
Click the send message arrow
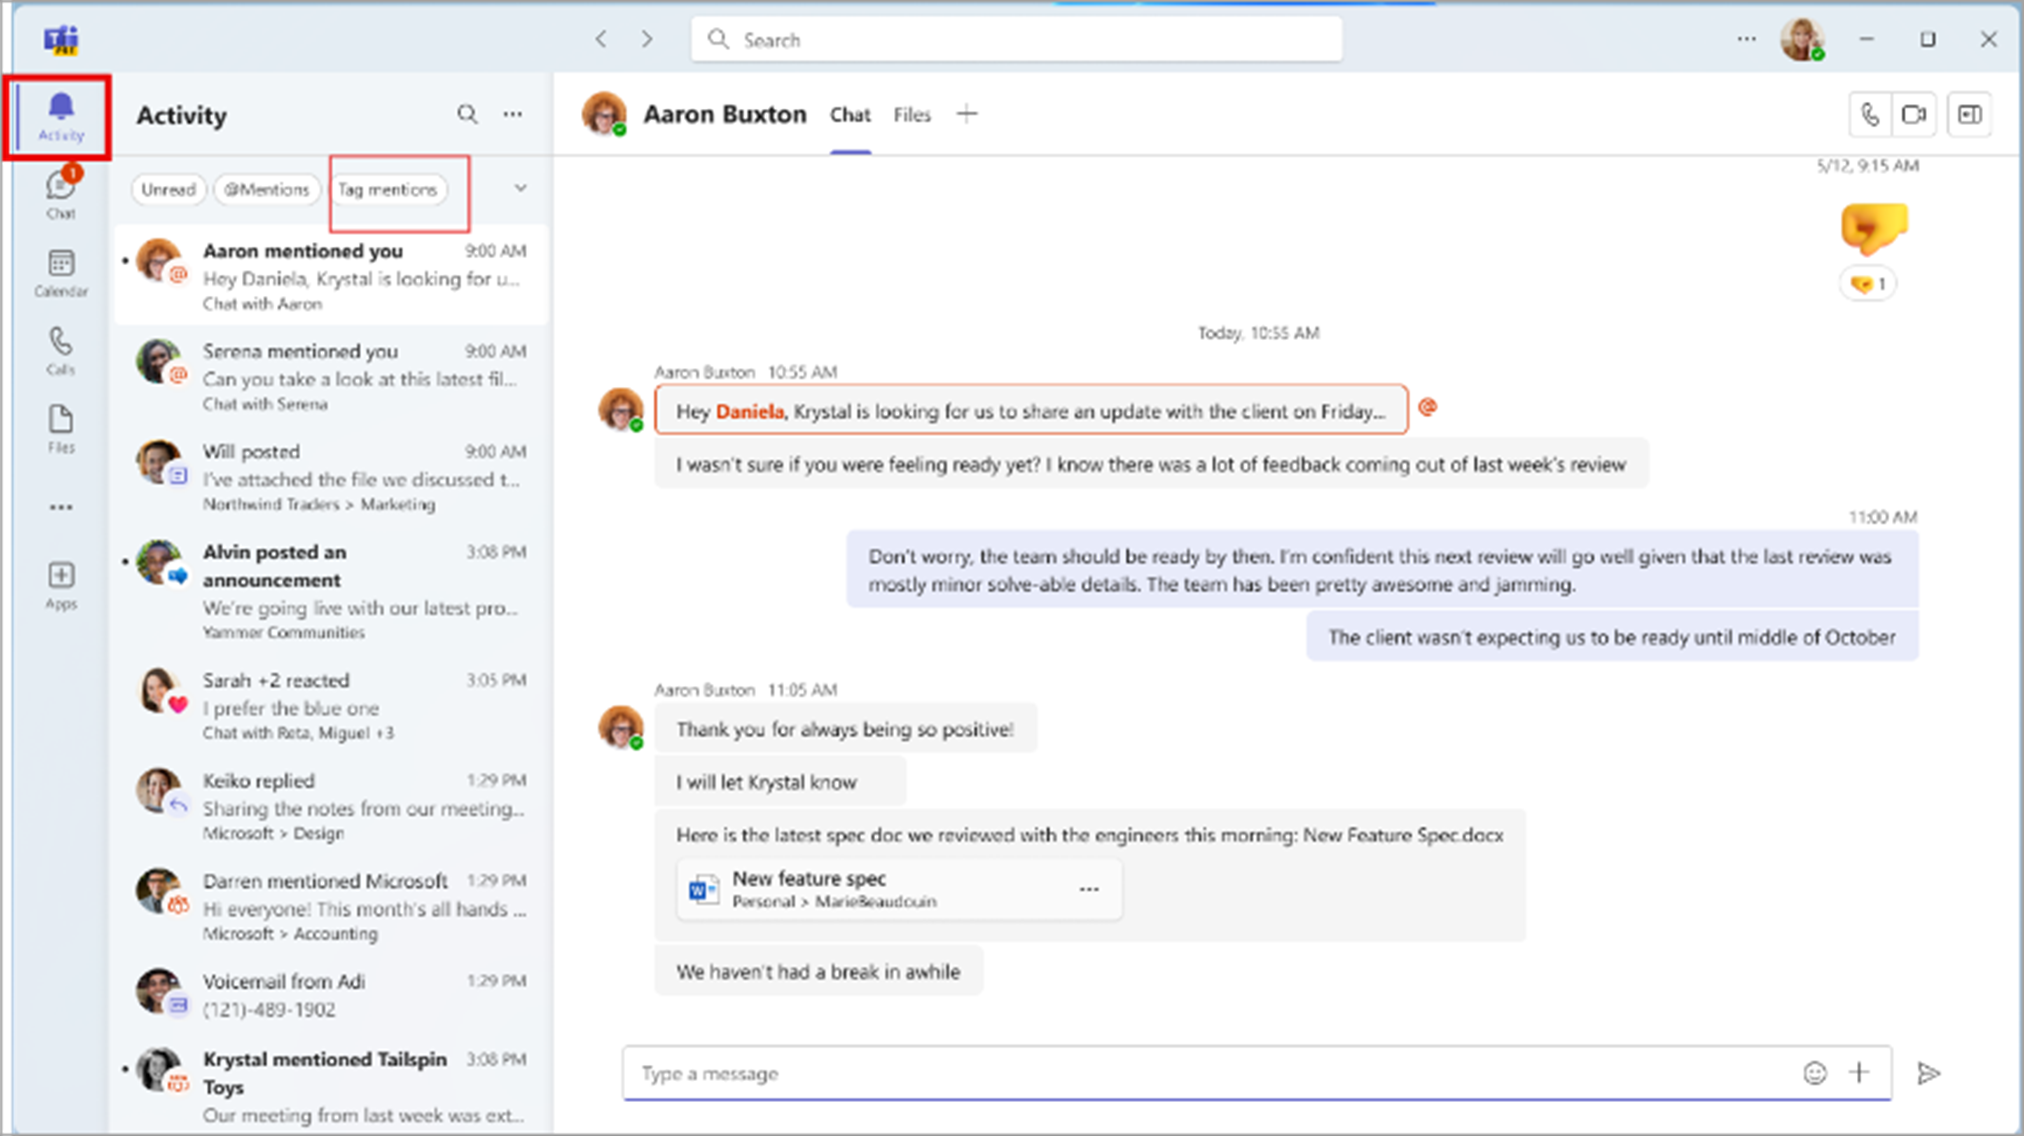[x=1928, y=1073]
